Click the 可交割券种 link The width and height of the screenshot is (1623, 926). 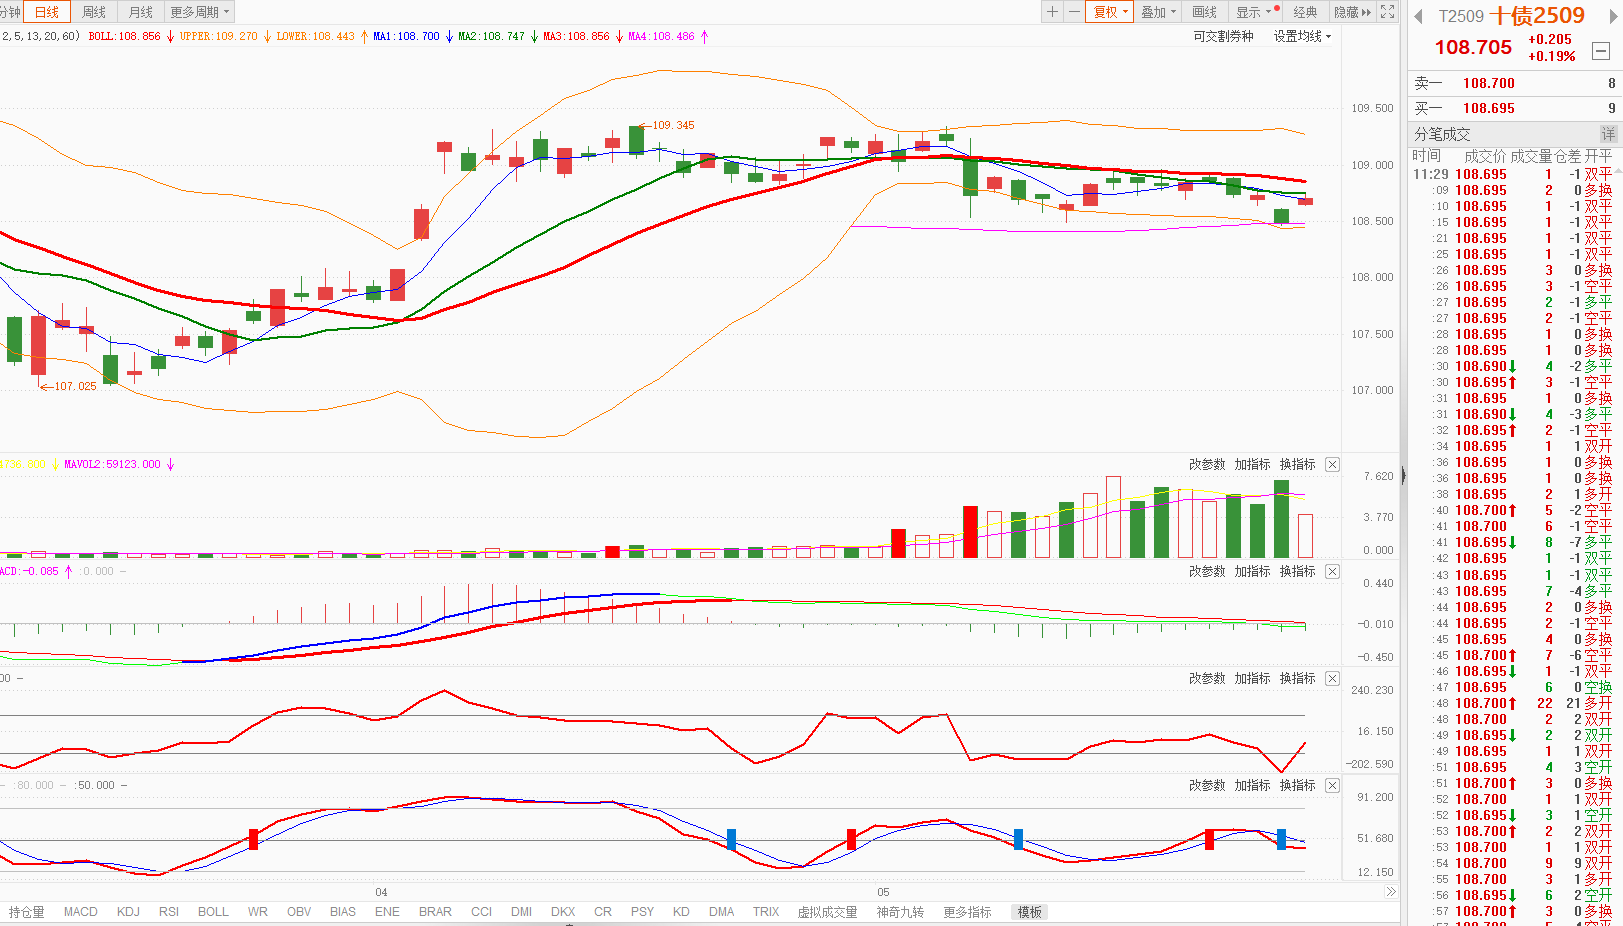click(1223, 36)
